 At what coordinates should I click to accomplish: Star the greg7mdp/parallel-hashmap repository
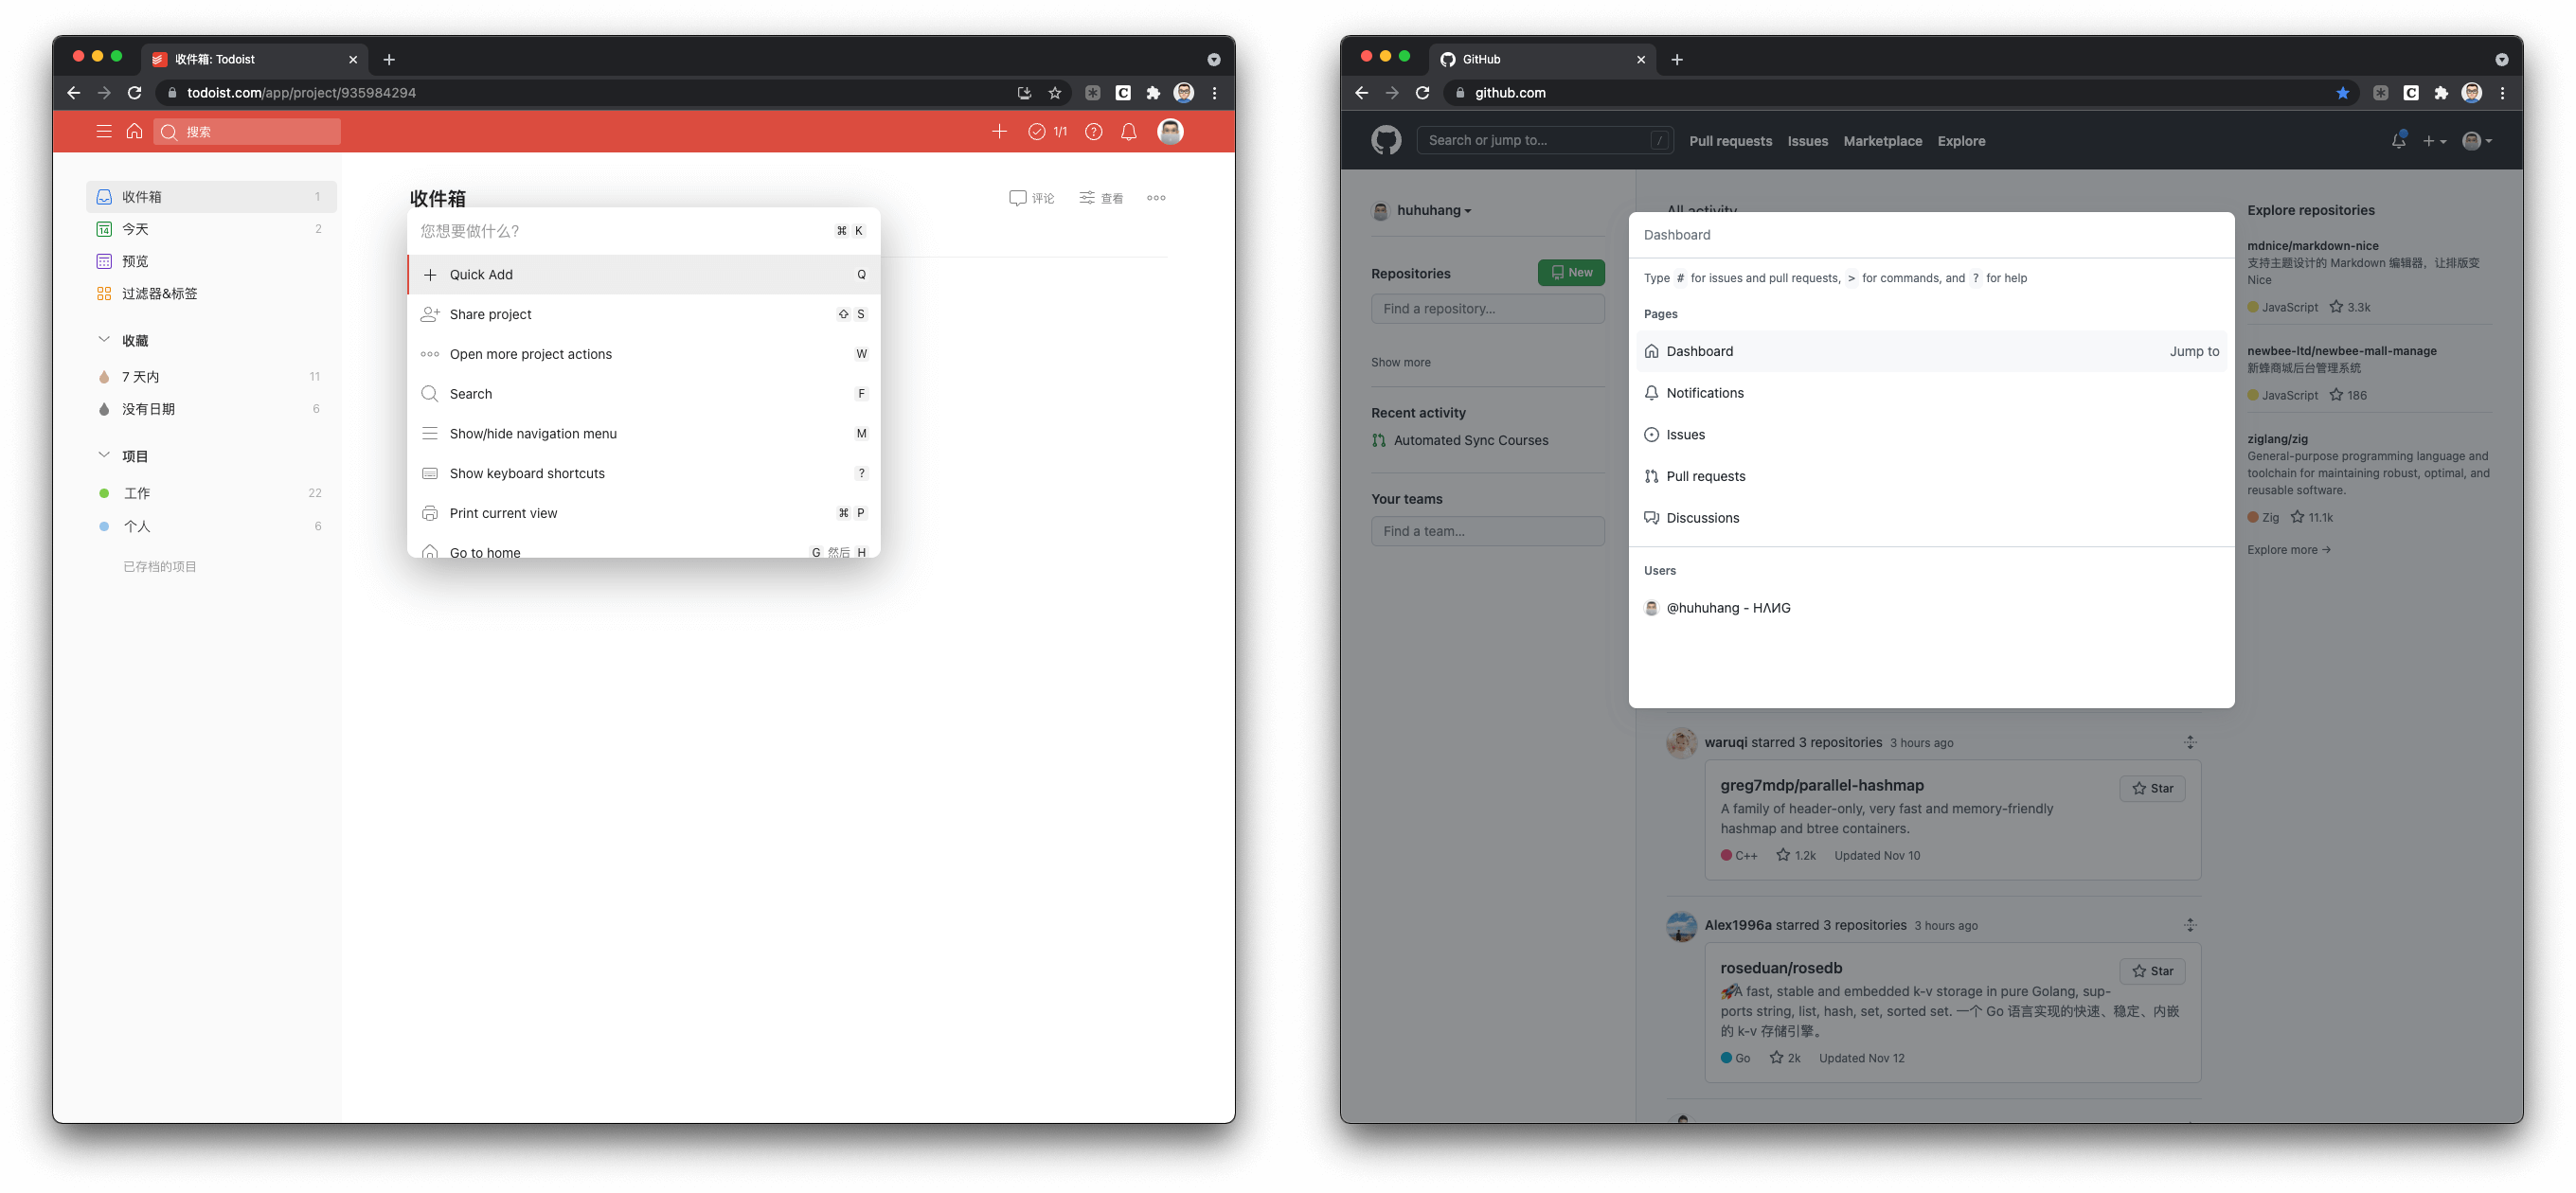click(x=2151, y=788)
